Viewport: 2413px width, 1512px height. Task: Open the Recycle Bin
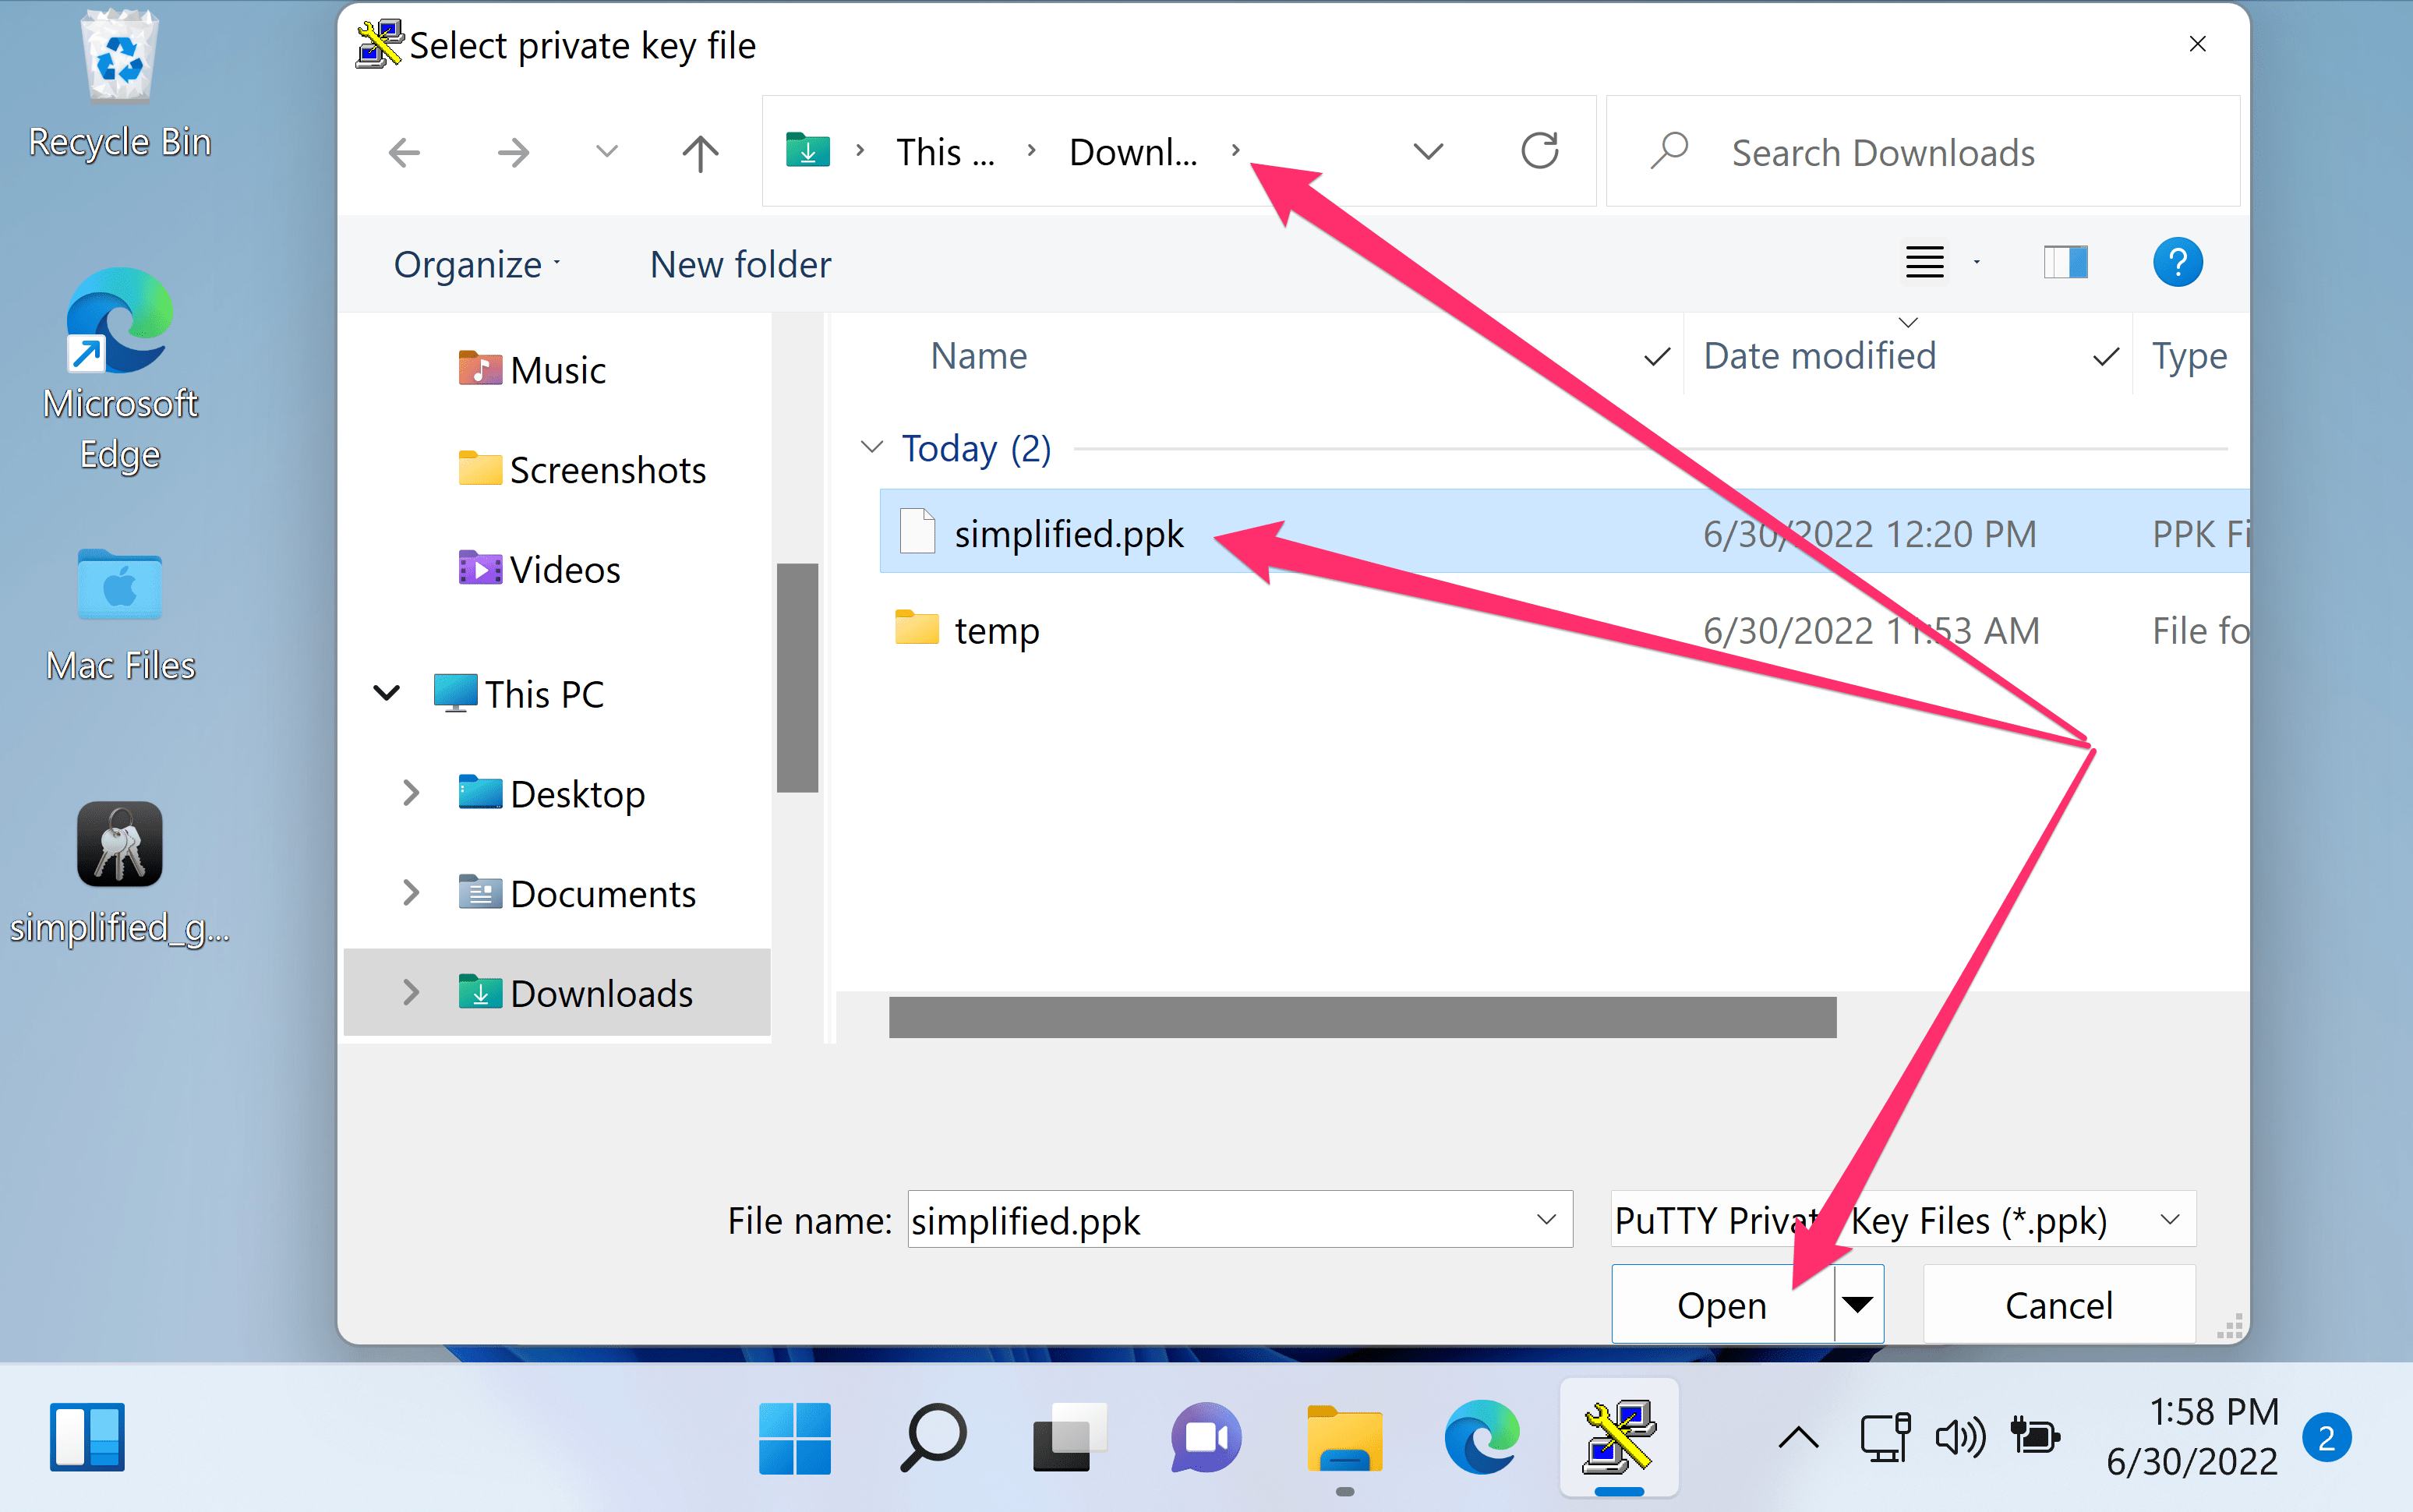coord(119,55)
